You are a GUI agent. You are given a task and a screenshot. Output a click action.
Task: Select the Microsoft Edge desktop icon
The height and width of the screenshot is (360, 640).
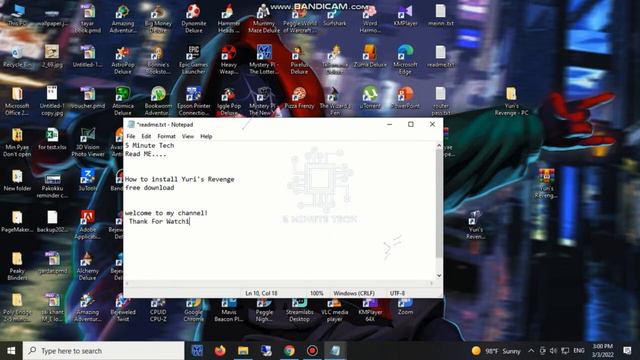point(405,60)
